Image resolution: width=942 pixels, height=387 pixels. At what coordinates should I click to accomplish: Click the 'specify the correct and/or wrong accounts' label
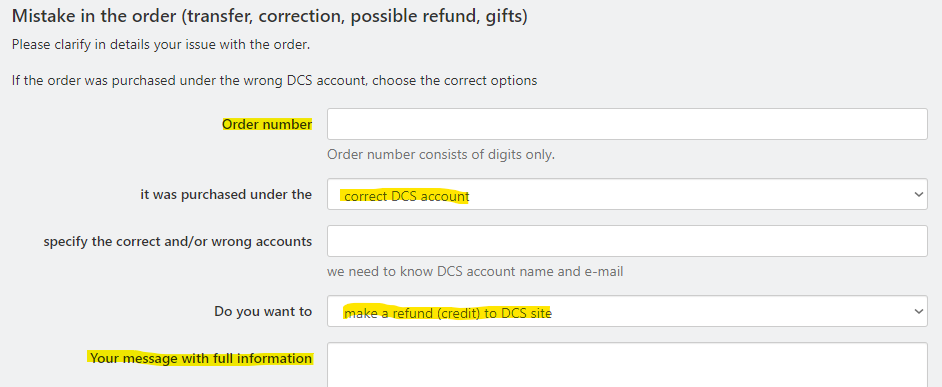(x=178, y=242)
